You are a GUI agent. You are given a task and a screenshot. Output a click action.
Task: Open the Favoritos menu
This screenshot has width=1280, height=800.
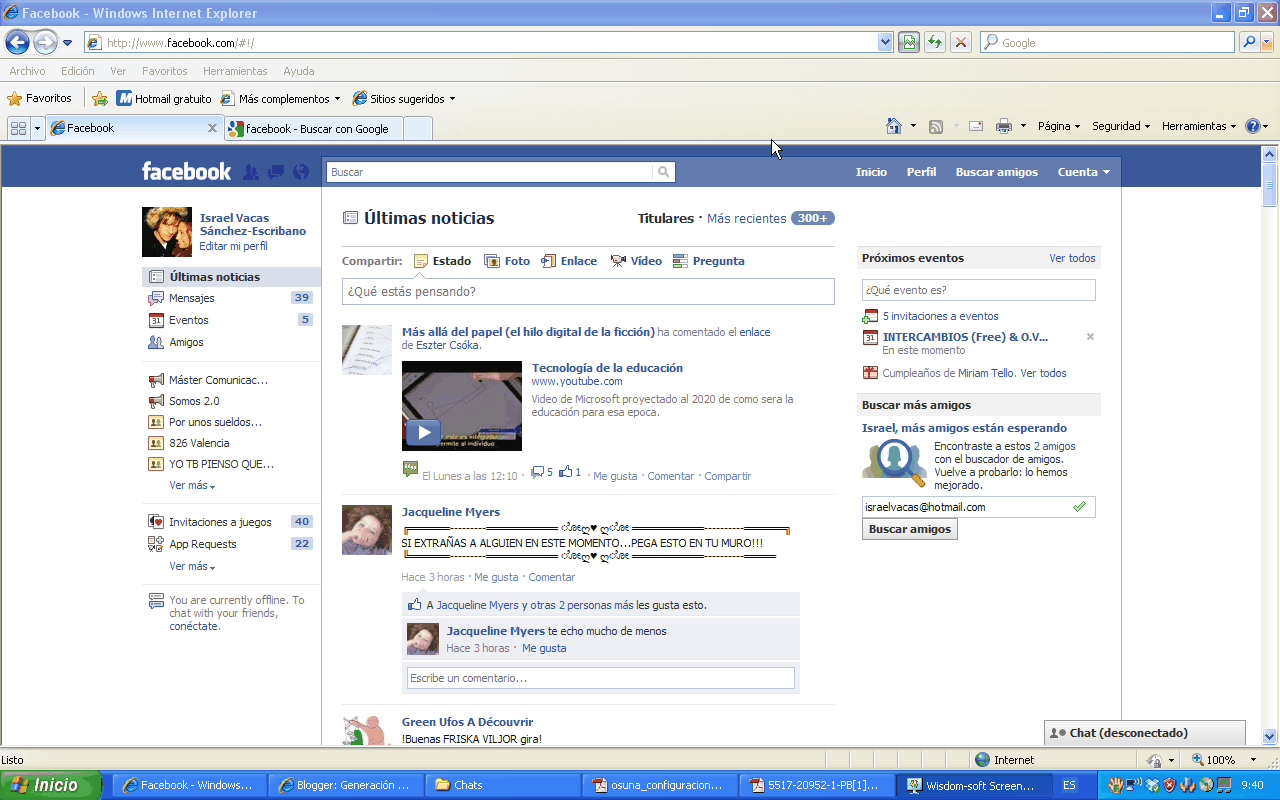pos(165,71)
